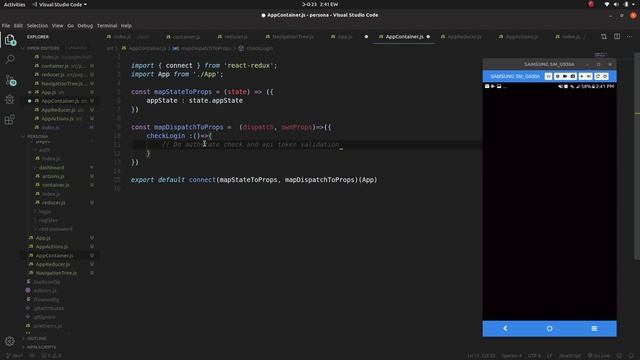Click unsaved dot on AppContainer.js tab
Image resolution: width=640 pixels, height=360 pixels.
428,37
